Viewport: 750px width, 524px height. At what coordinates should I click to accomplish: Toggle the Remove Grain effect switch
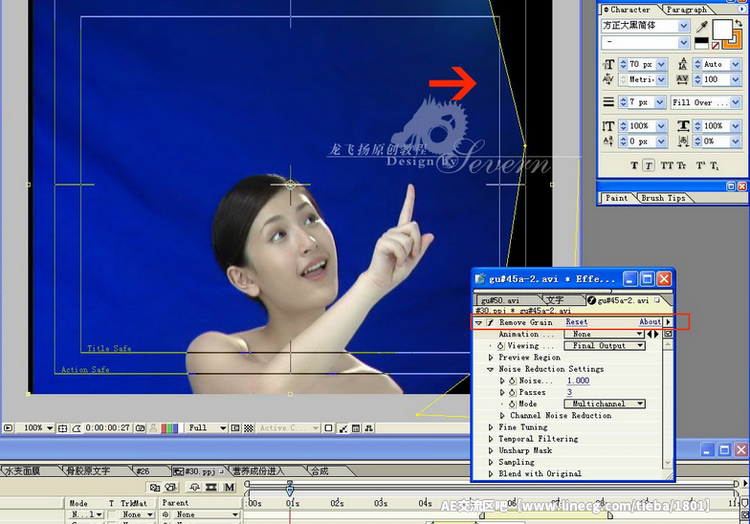point(490,323)
